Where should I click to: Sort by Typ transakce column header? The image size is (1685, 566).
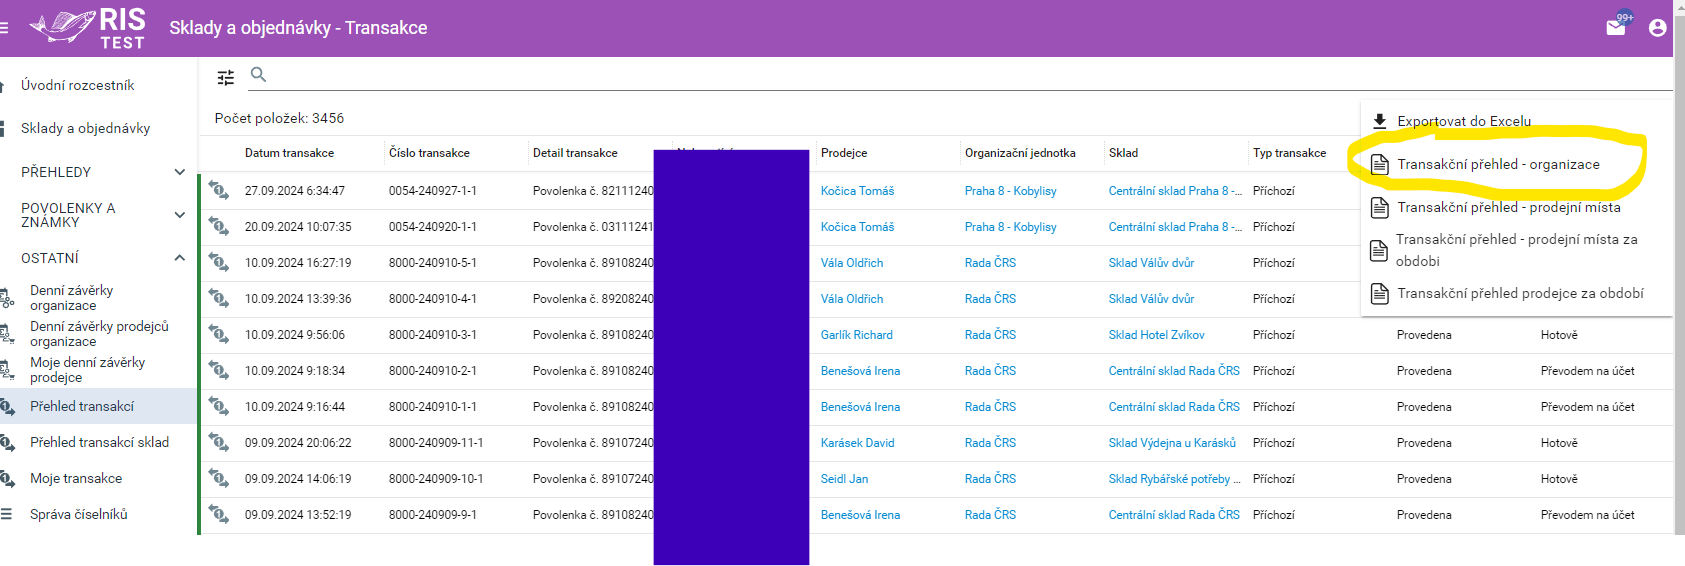[x=1289, y=153]
